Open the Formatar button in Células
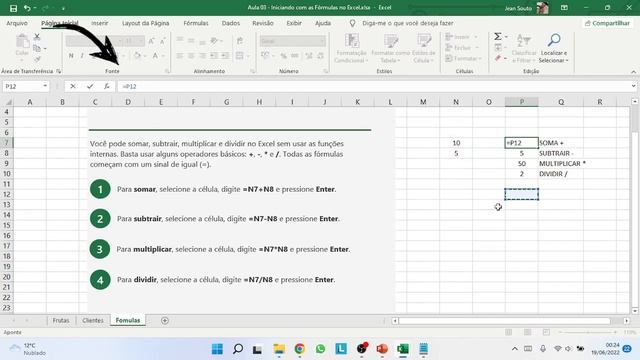The width and height of the screenshot is (640, 360). [x=463, y=59]
